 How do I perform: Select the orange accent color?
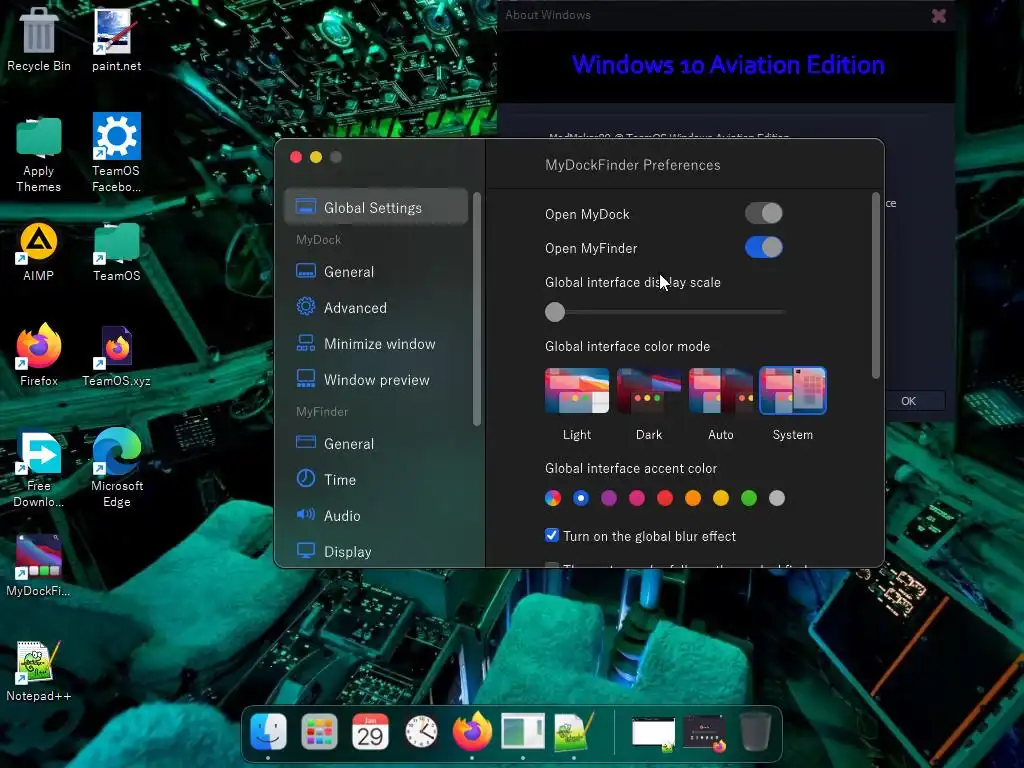tap(693, 498)
